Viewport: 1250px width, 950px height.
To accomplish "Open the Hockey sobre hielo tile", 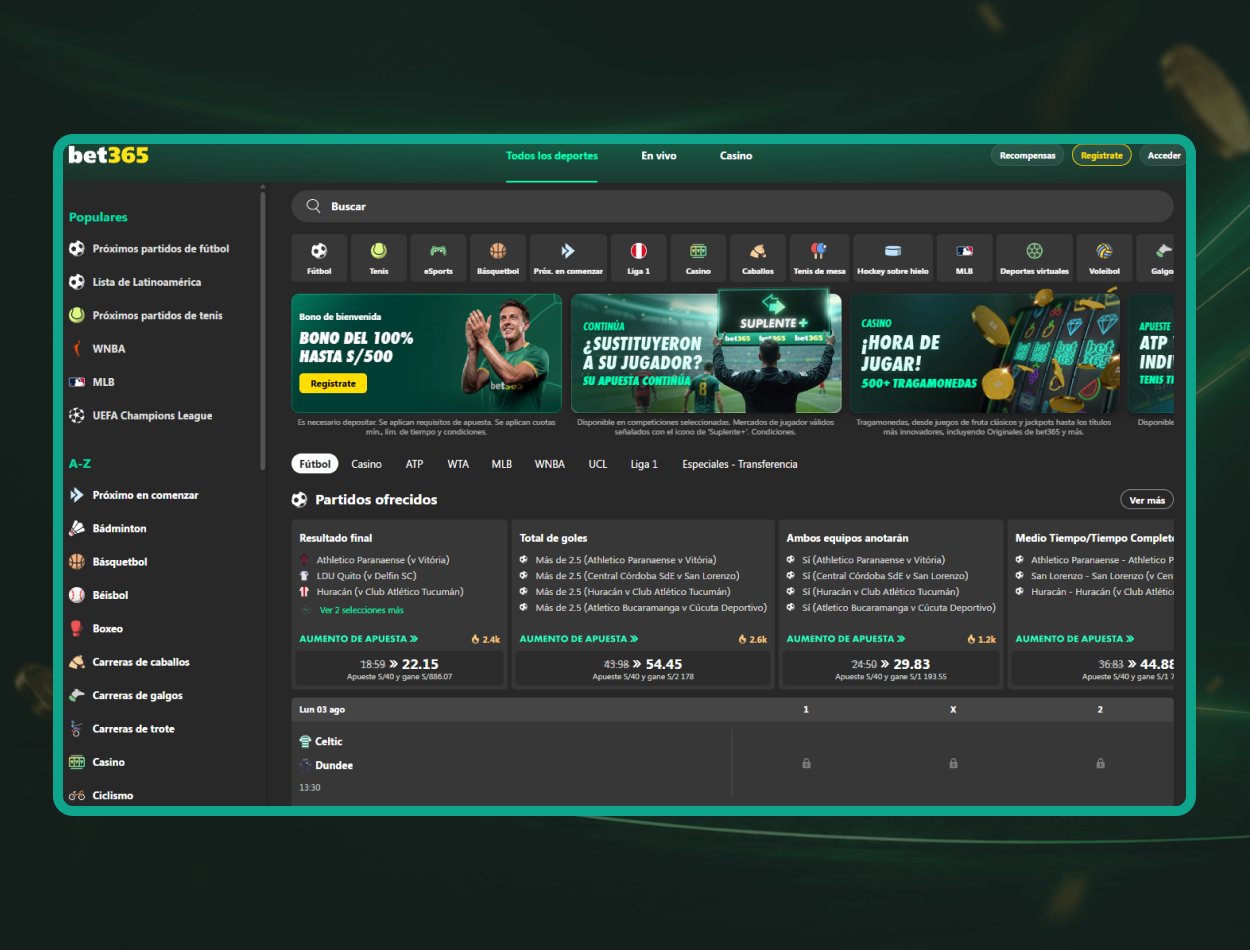I will tap(893, 258).
